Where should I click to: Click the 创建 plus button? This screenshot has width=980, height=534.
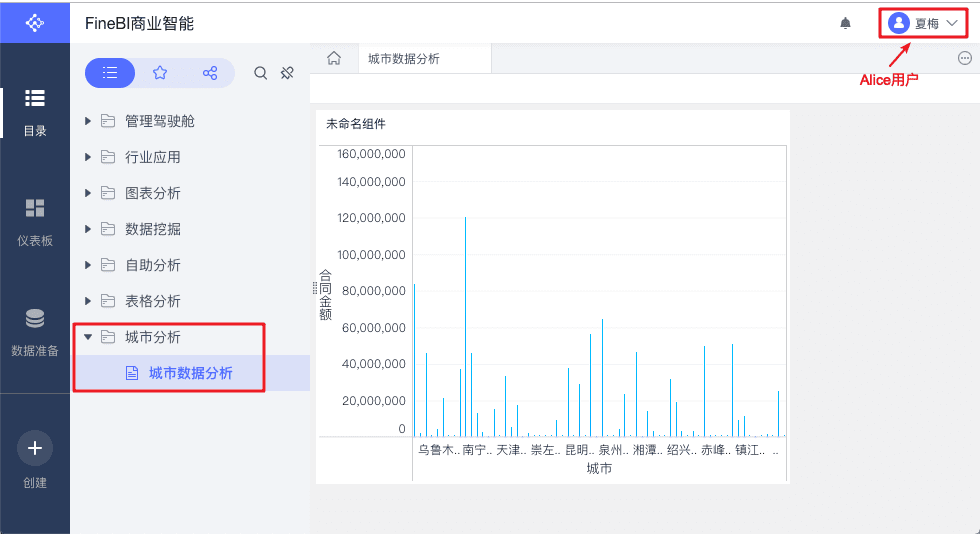[34, 448]
